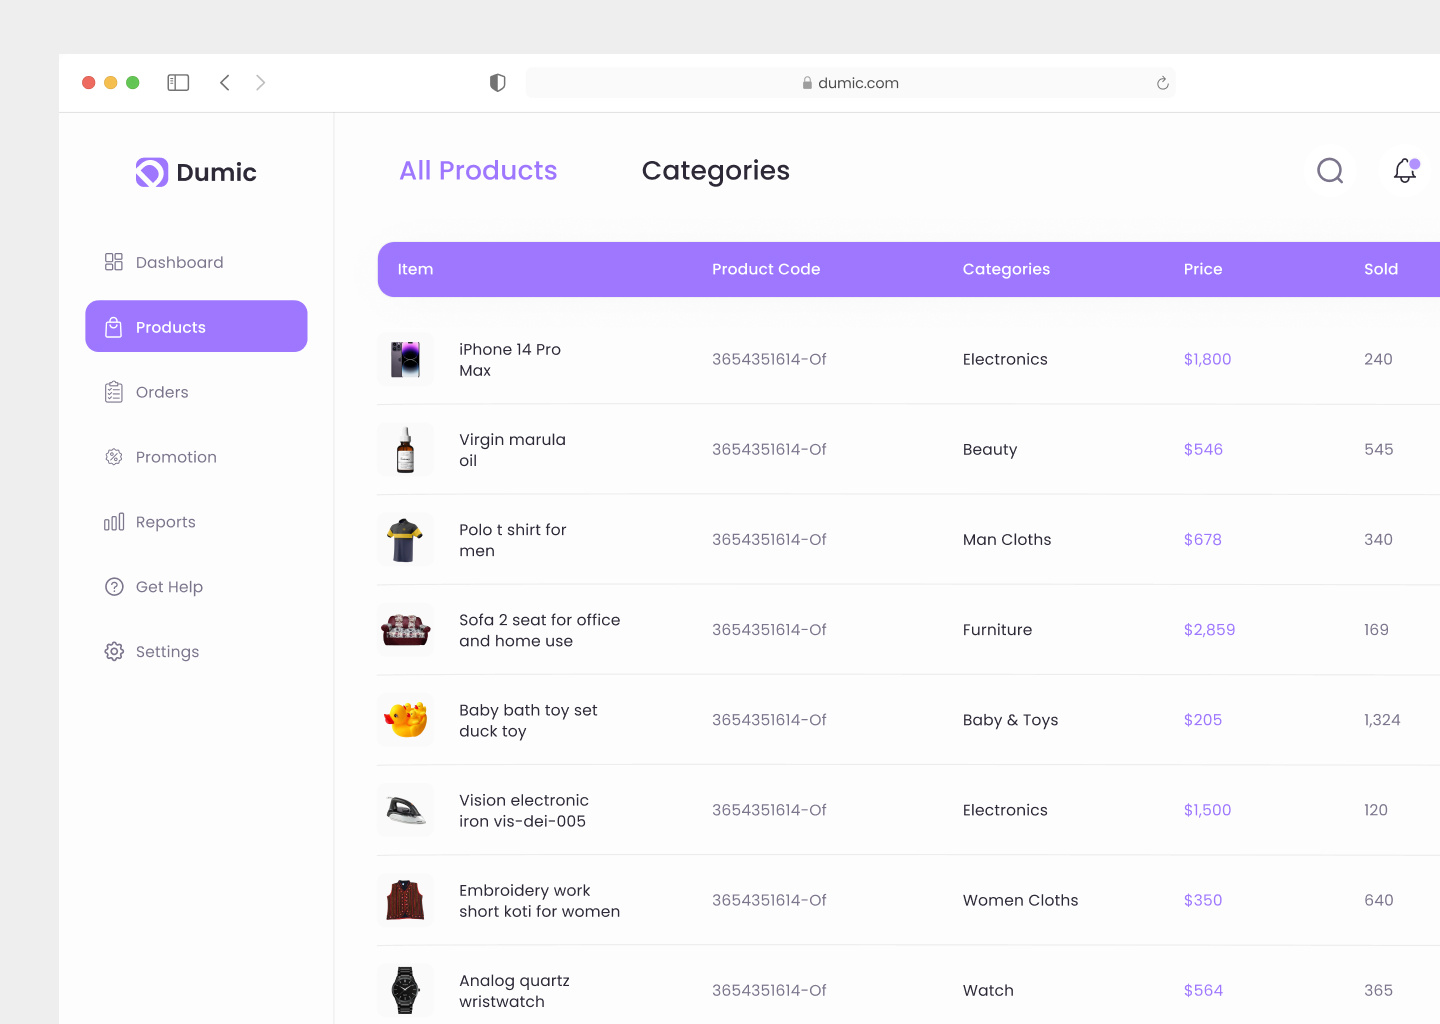Click the dumic.com address bar
The width and height of the screenshot is (1440, 1024).
851,82
